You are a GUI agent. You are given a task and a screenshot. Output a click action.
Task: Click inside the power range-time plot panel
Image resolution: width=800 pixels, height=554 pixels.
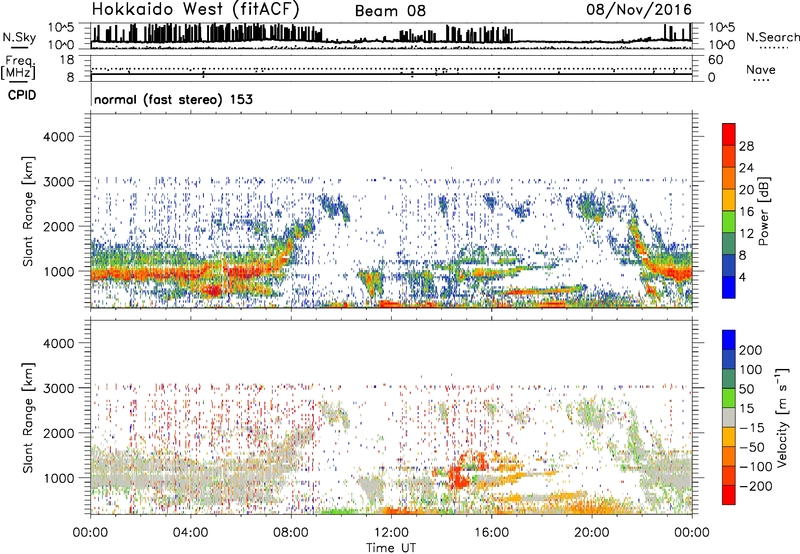[391, 211]
